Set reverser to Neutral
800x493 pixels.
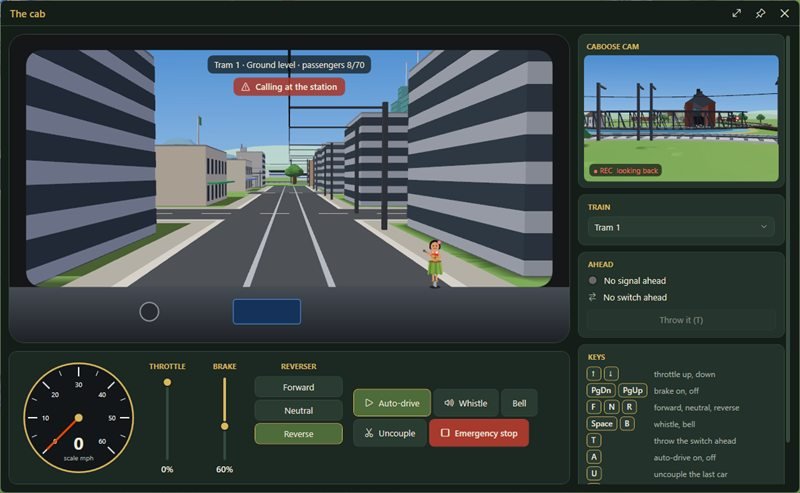(298, 410)
